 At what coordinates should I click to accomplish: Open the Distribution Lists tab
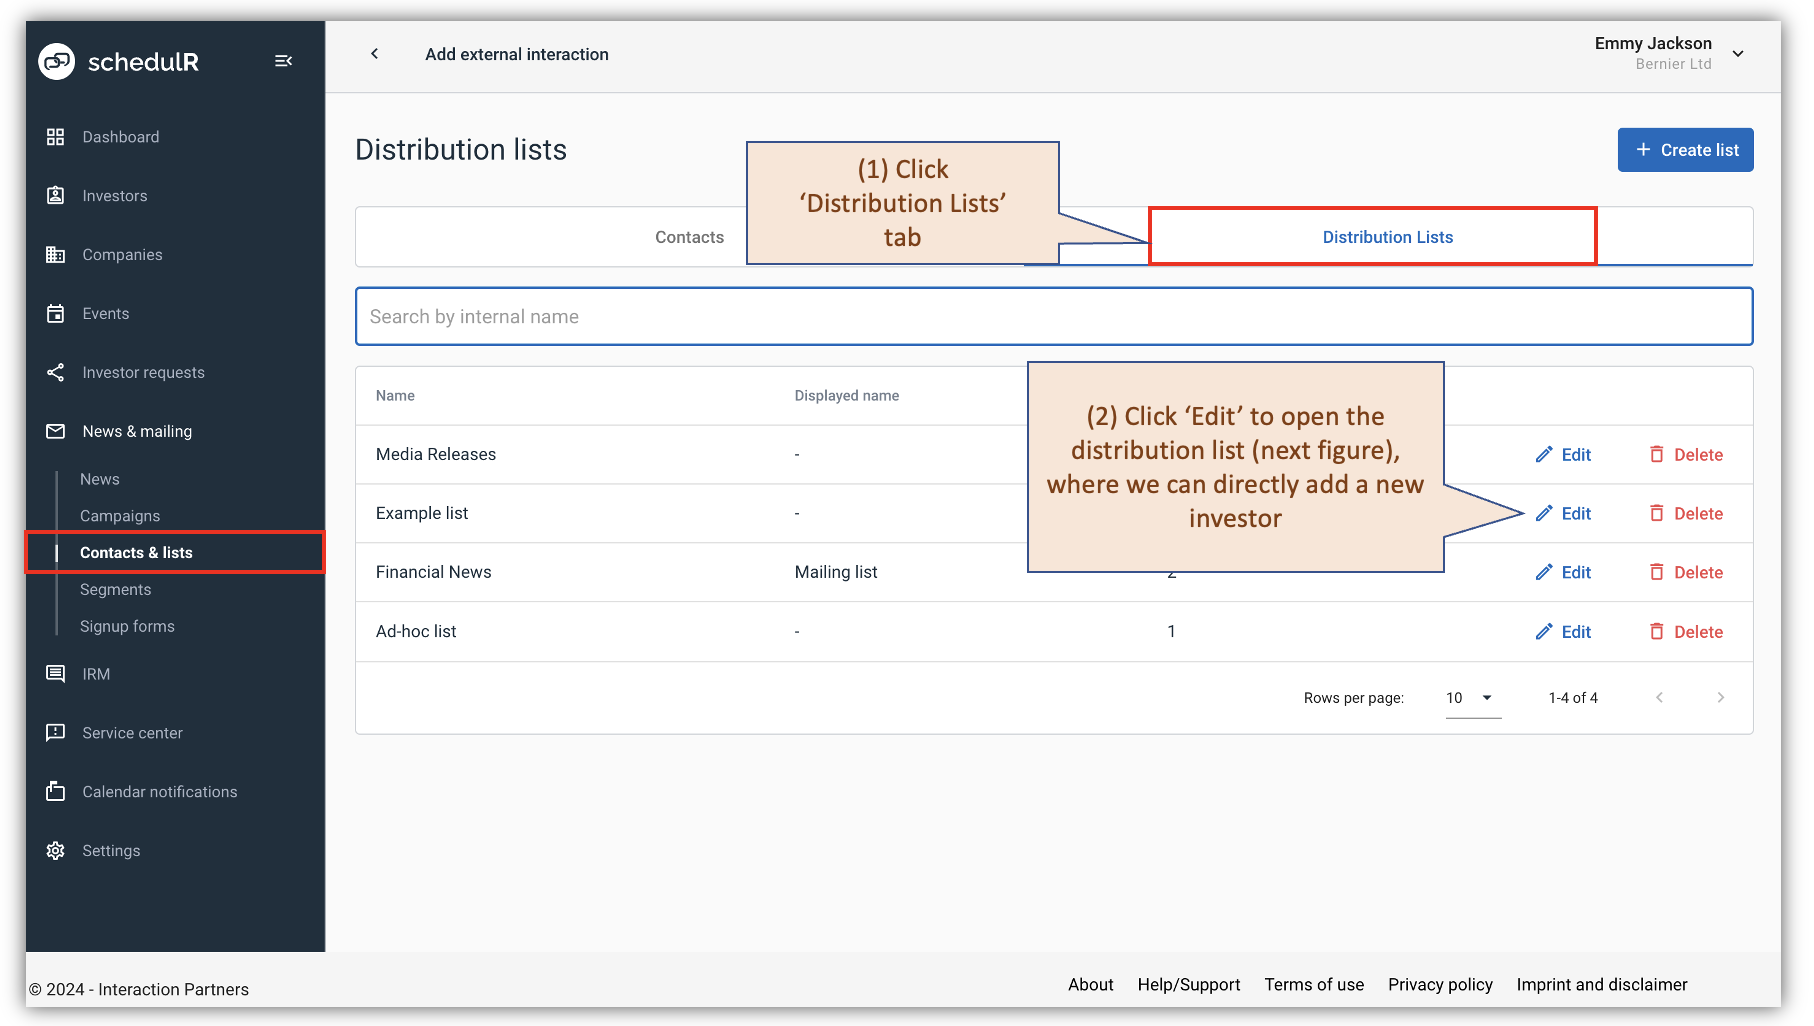(1386, 237)
